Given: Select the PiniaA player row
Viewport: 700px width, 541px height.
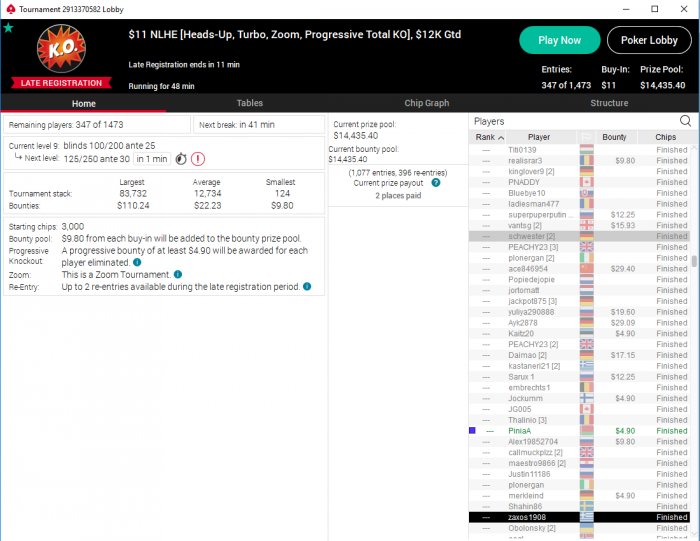Looking at the screenshot, I should coord(579,431).
